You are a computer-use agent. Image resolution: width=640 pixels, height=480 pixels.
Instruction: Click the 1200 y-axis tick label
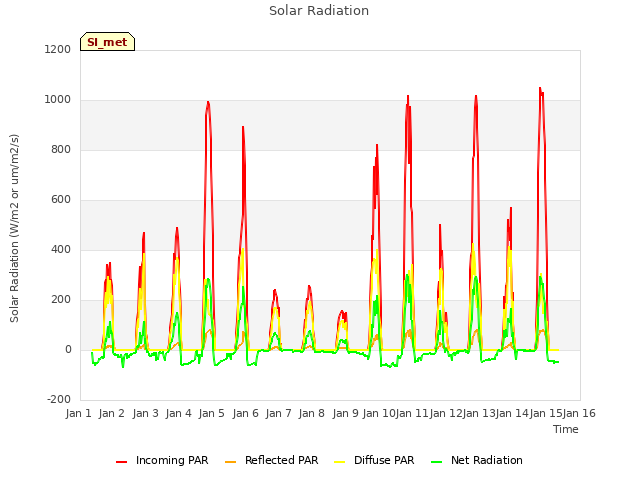58,49
